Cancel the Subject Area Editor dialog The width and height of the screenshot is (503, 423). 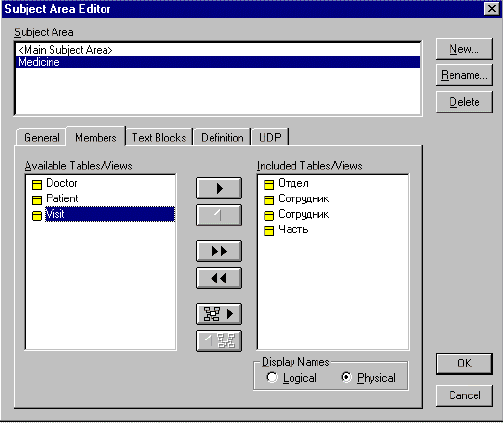click(x=464, y=395)
